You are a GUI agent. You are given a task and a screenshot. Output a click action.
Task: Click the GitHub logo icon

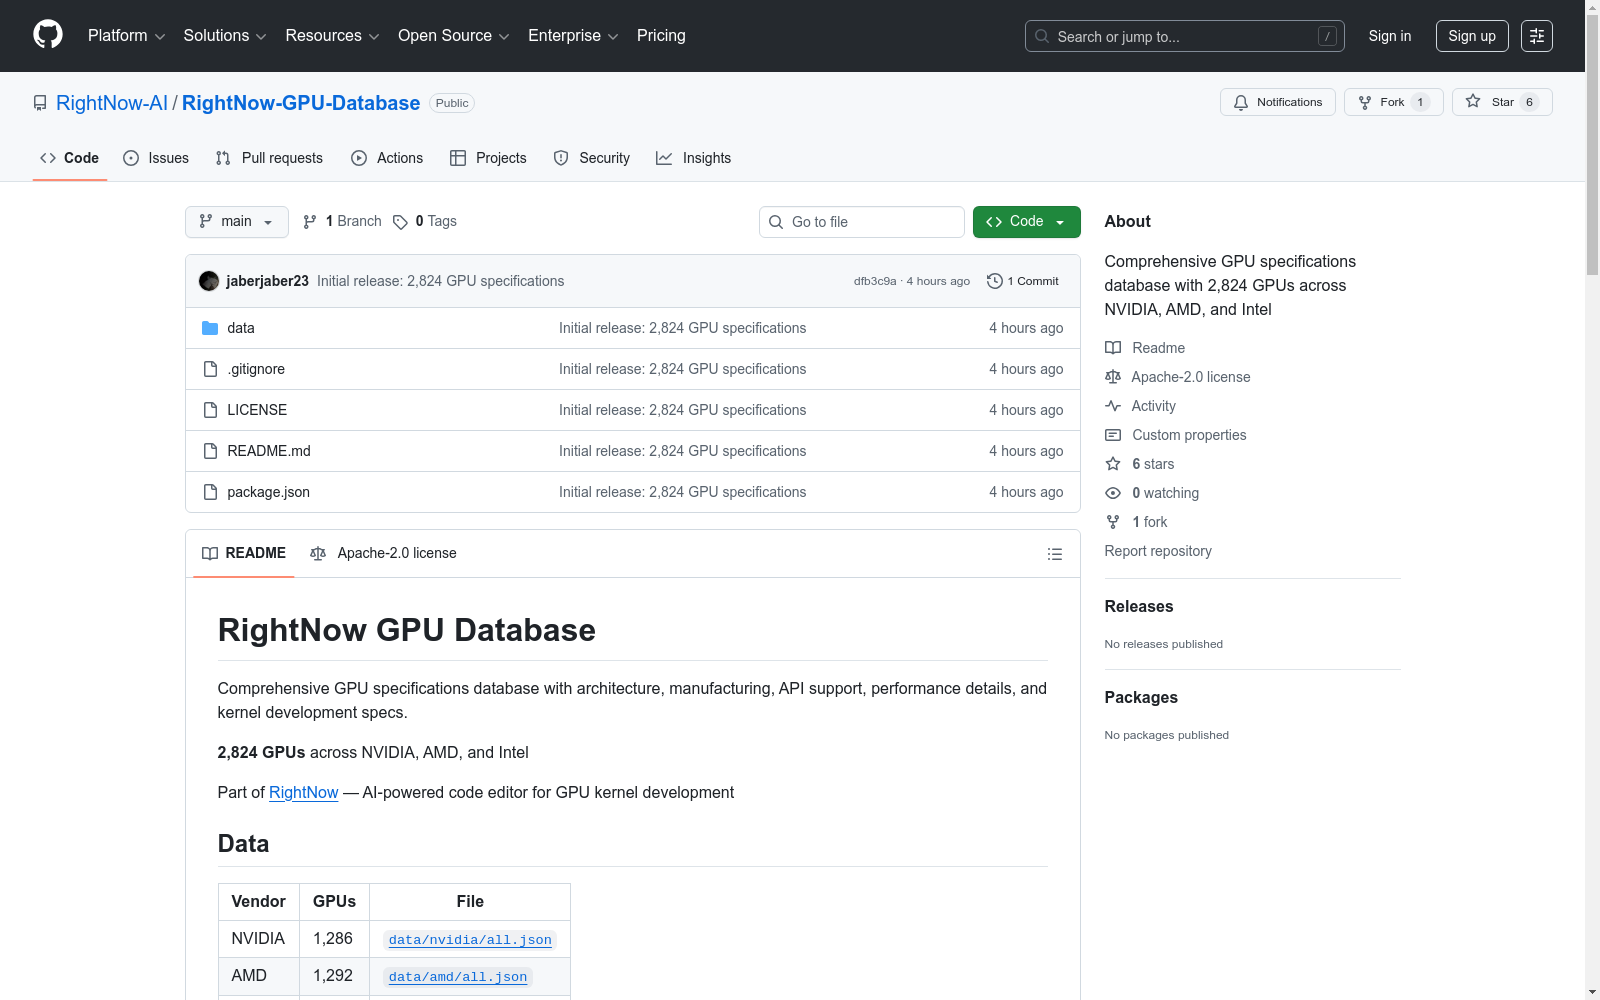click(x=48, y=35)
